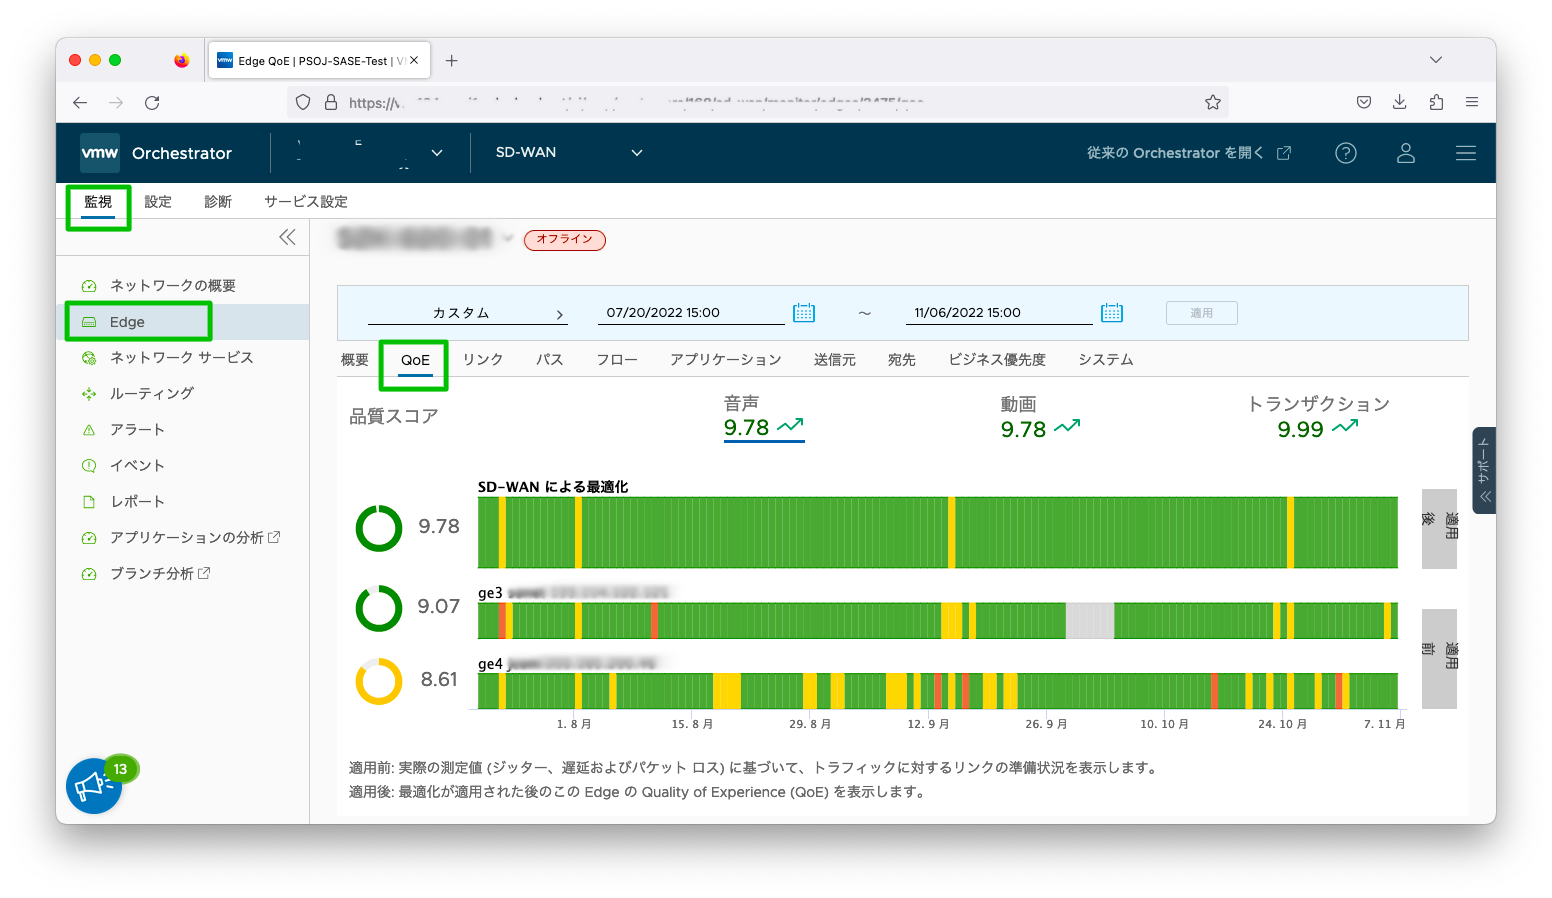Image resolution: width=1552 pixels, height=898 pixels.
Task: Switch to the 宛先 tab
Action: click(x=902, y=360)
